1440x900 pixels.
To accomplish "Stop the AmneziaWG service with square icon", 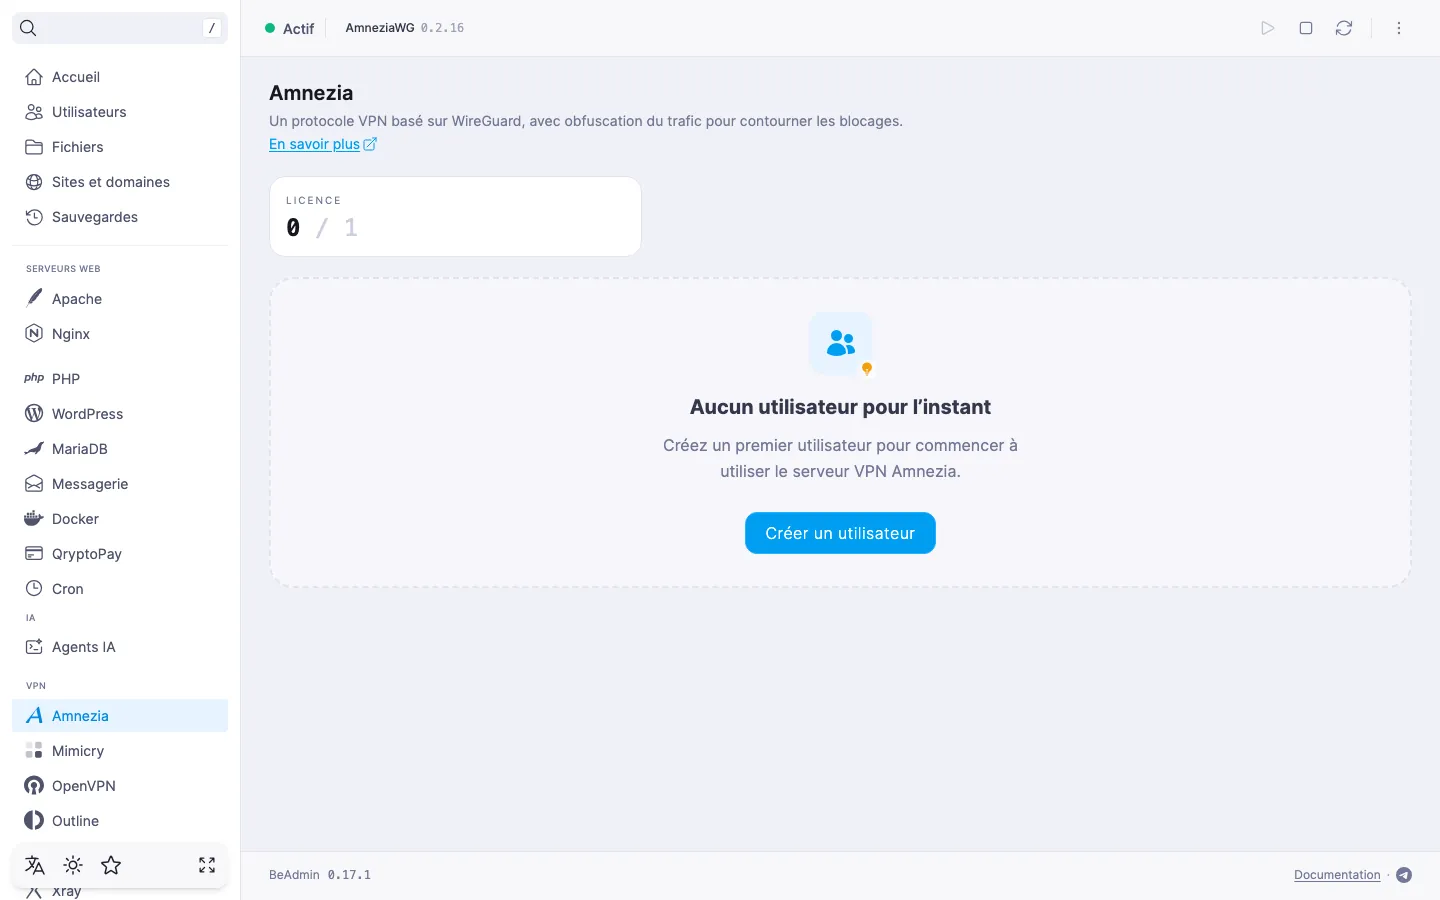I will 1306,28.
